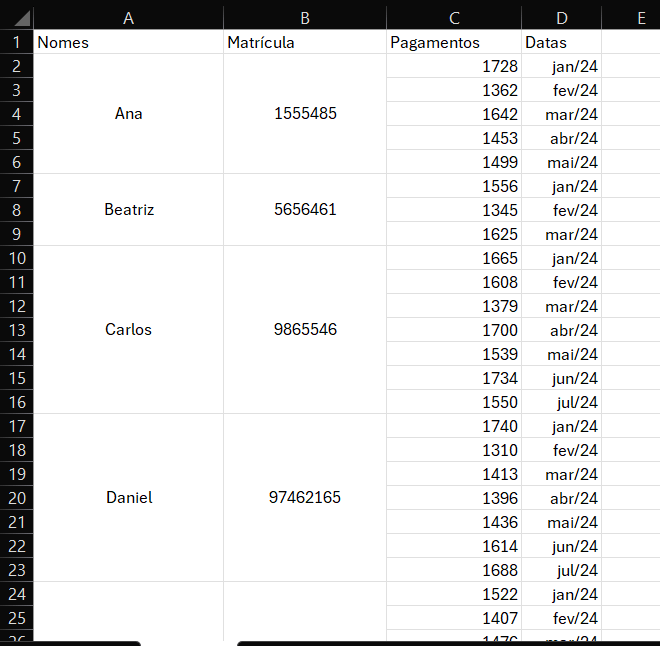Select the merged cell Carlos
The width and height of the screenshot is (660, 646).
click(128, 330)
